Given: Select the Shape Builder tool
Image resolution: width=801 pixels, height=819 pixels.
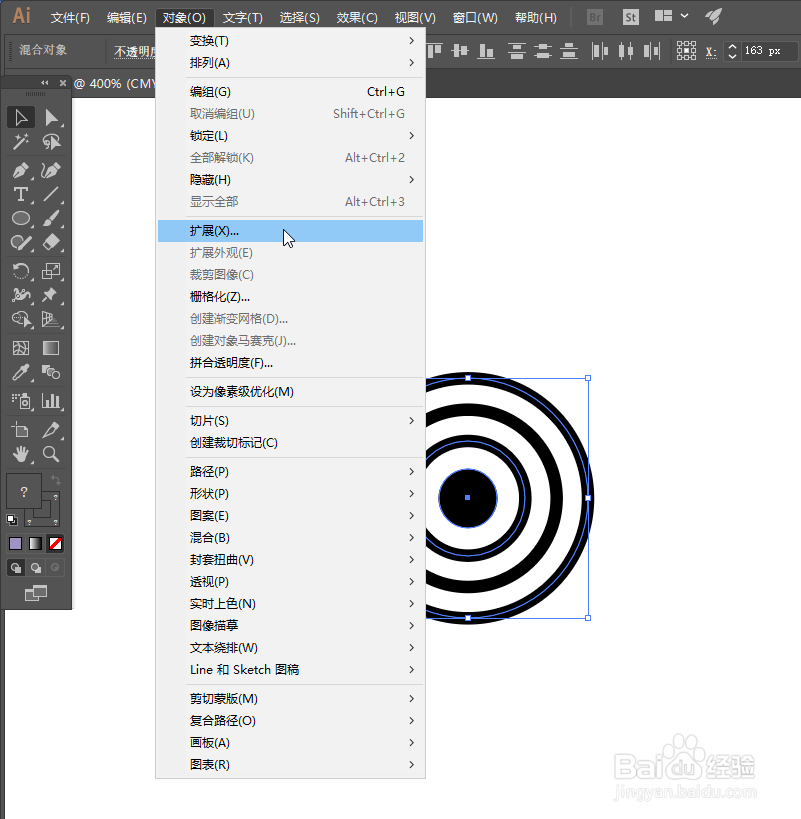Looking at the screenshot, I should tap(21, 319).
